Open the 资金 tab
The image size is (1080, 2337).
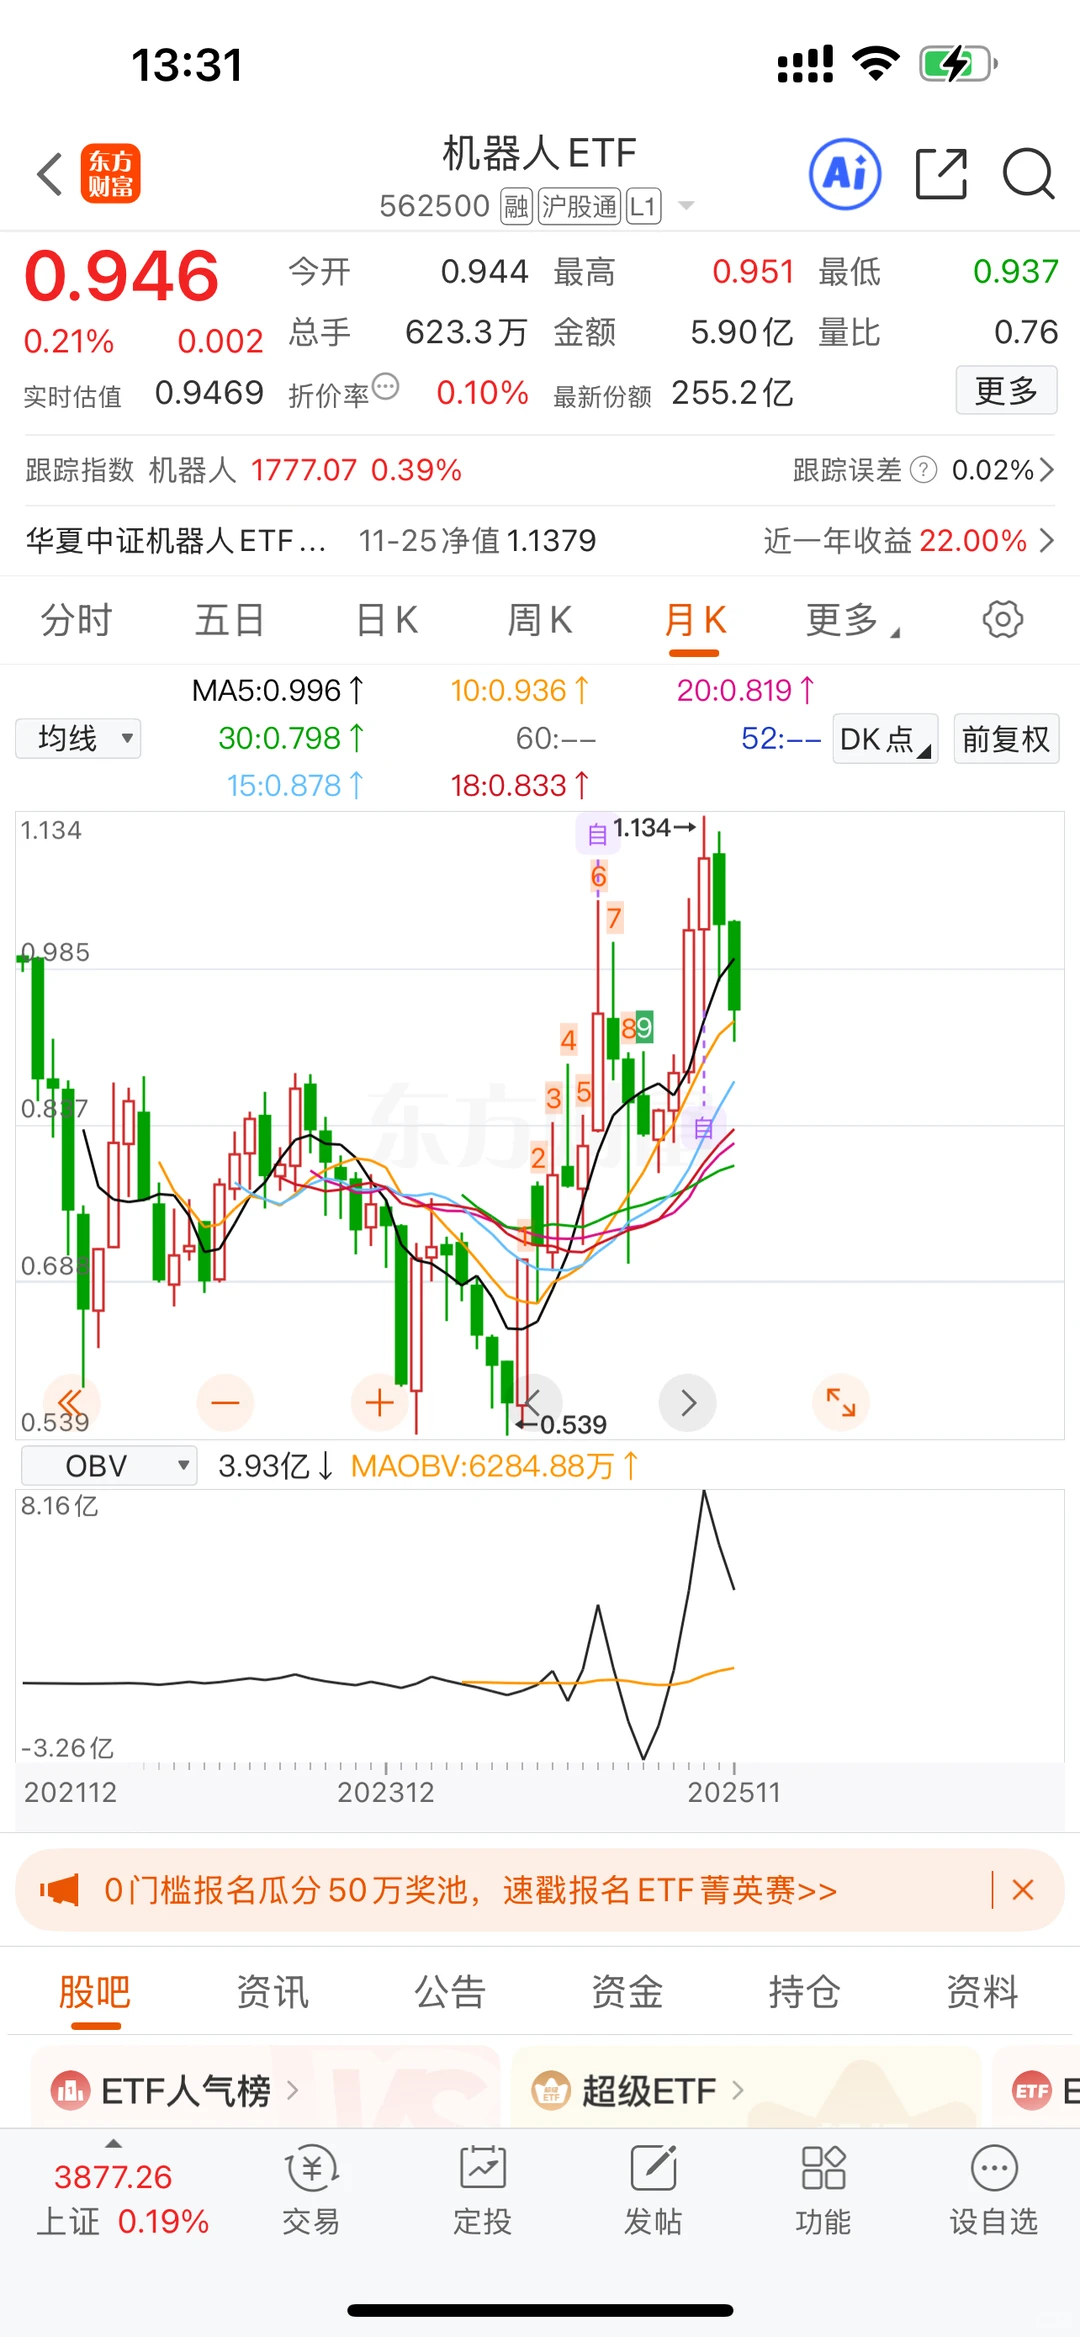pyautogui.click(x=627, y=1992)
